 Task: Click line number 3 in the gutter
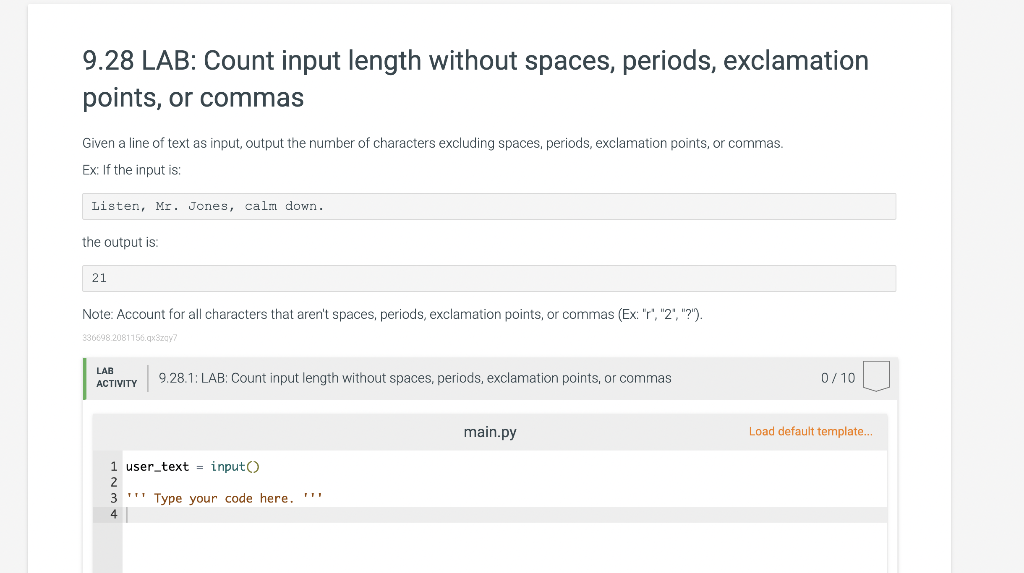coord(114,498)
